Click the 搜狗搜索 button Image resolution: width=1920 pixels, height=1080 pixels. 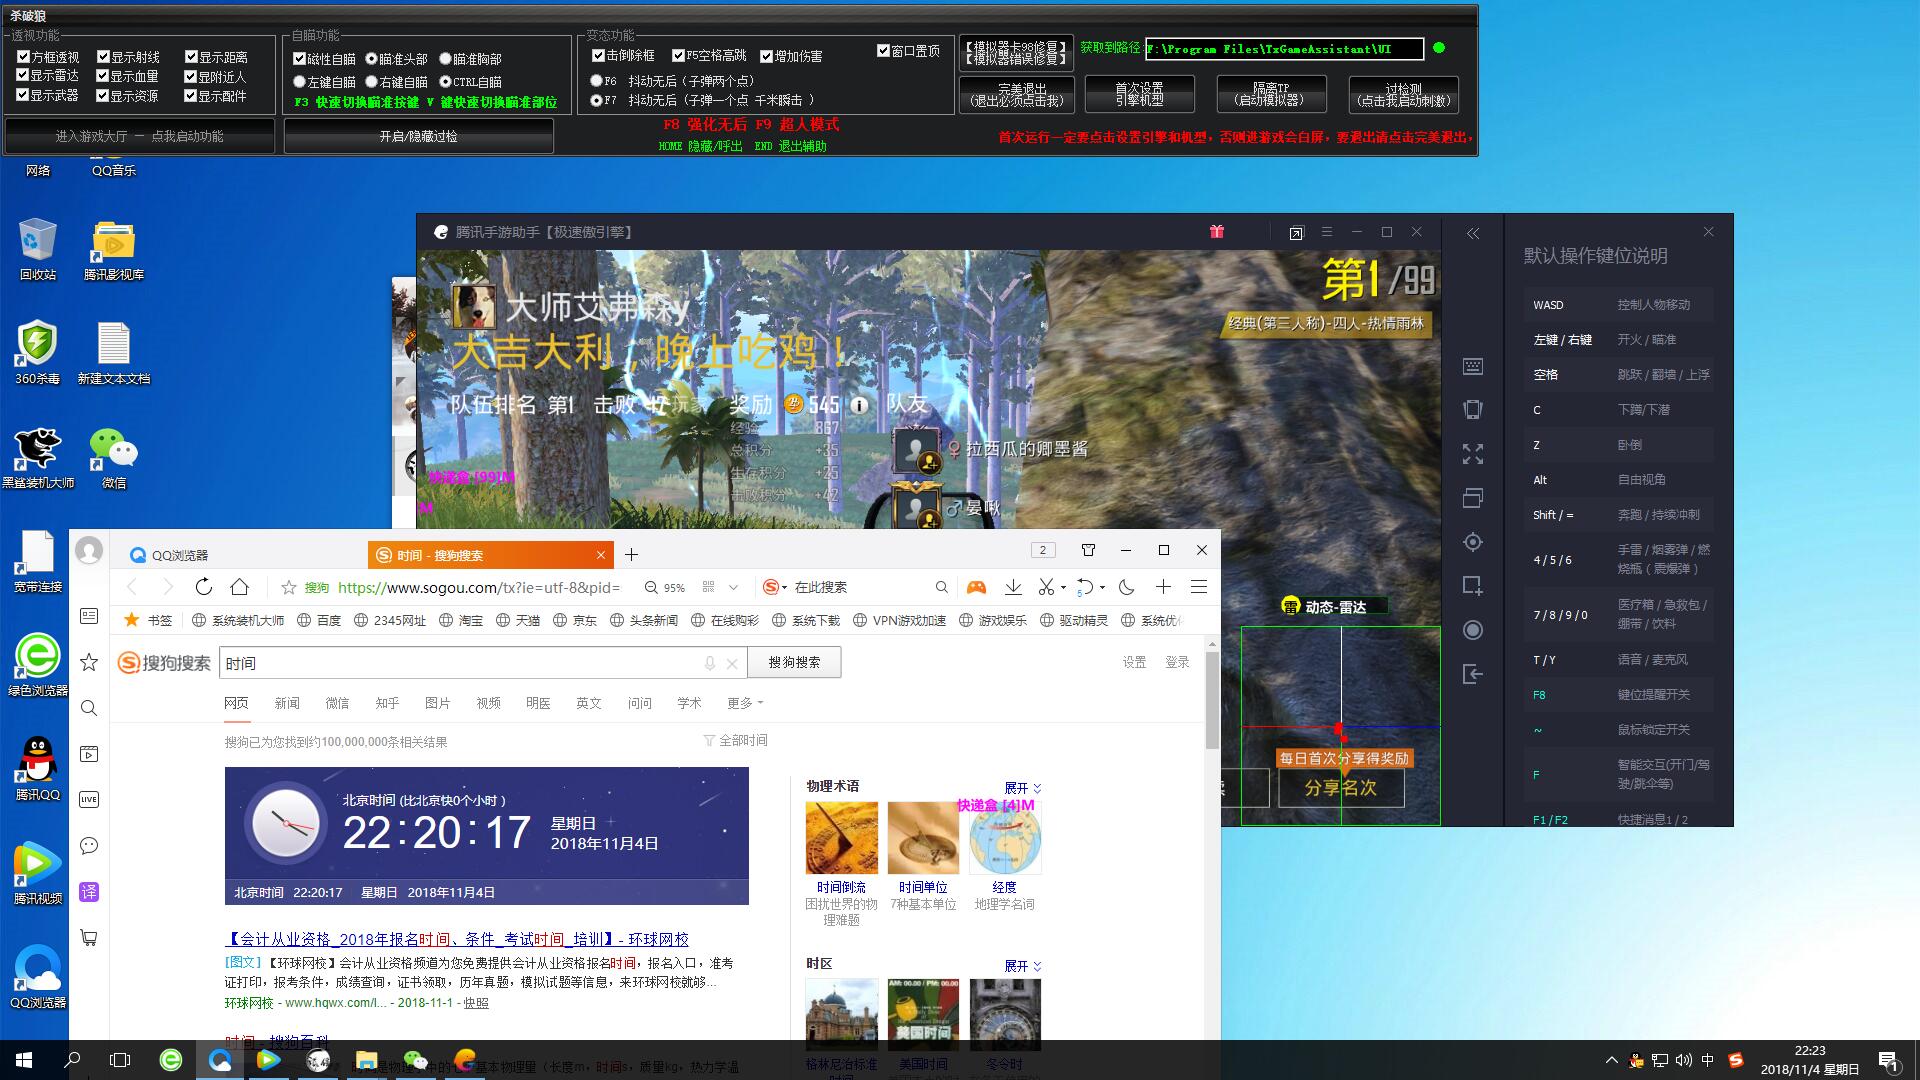tap(794, 662)
